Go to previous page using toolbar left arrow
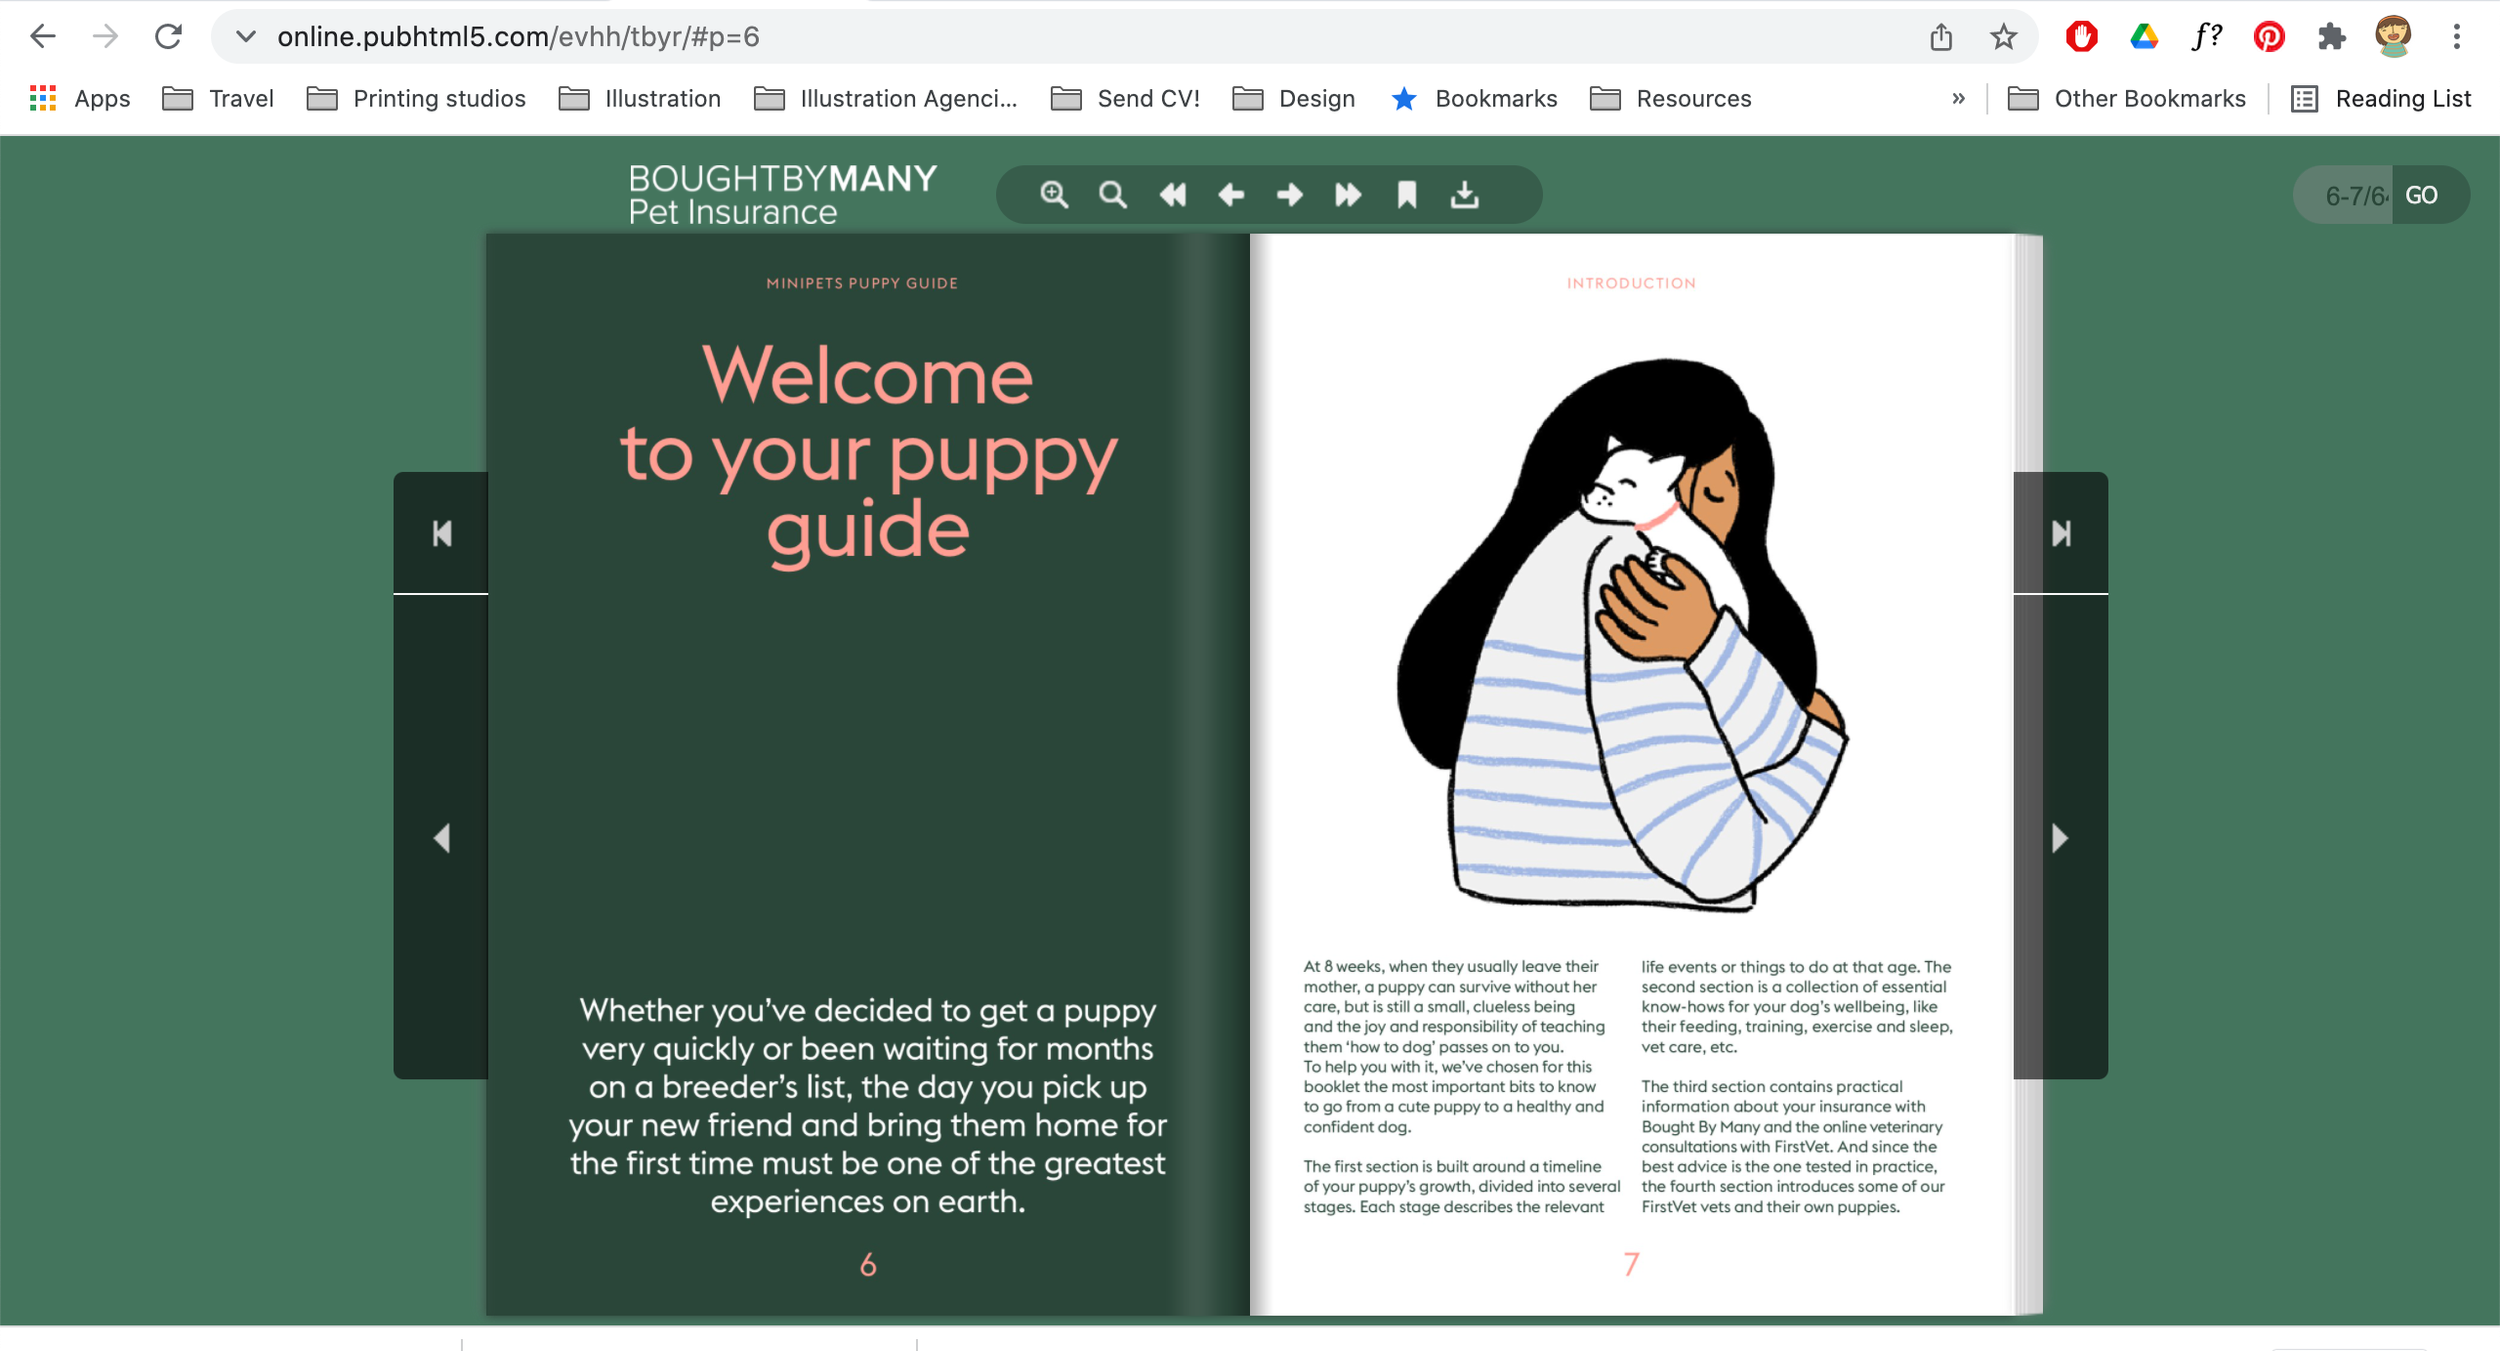Image resolution: width=2500 pixels, height=1351 pixels. point(1231,194)
